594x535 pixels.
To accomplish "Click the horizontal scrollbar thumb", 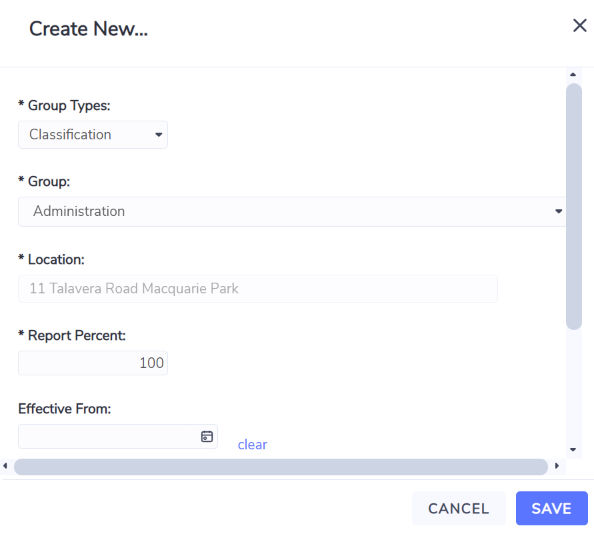I will [x=281, y=466].
